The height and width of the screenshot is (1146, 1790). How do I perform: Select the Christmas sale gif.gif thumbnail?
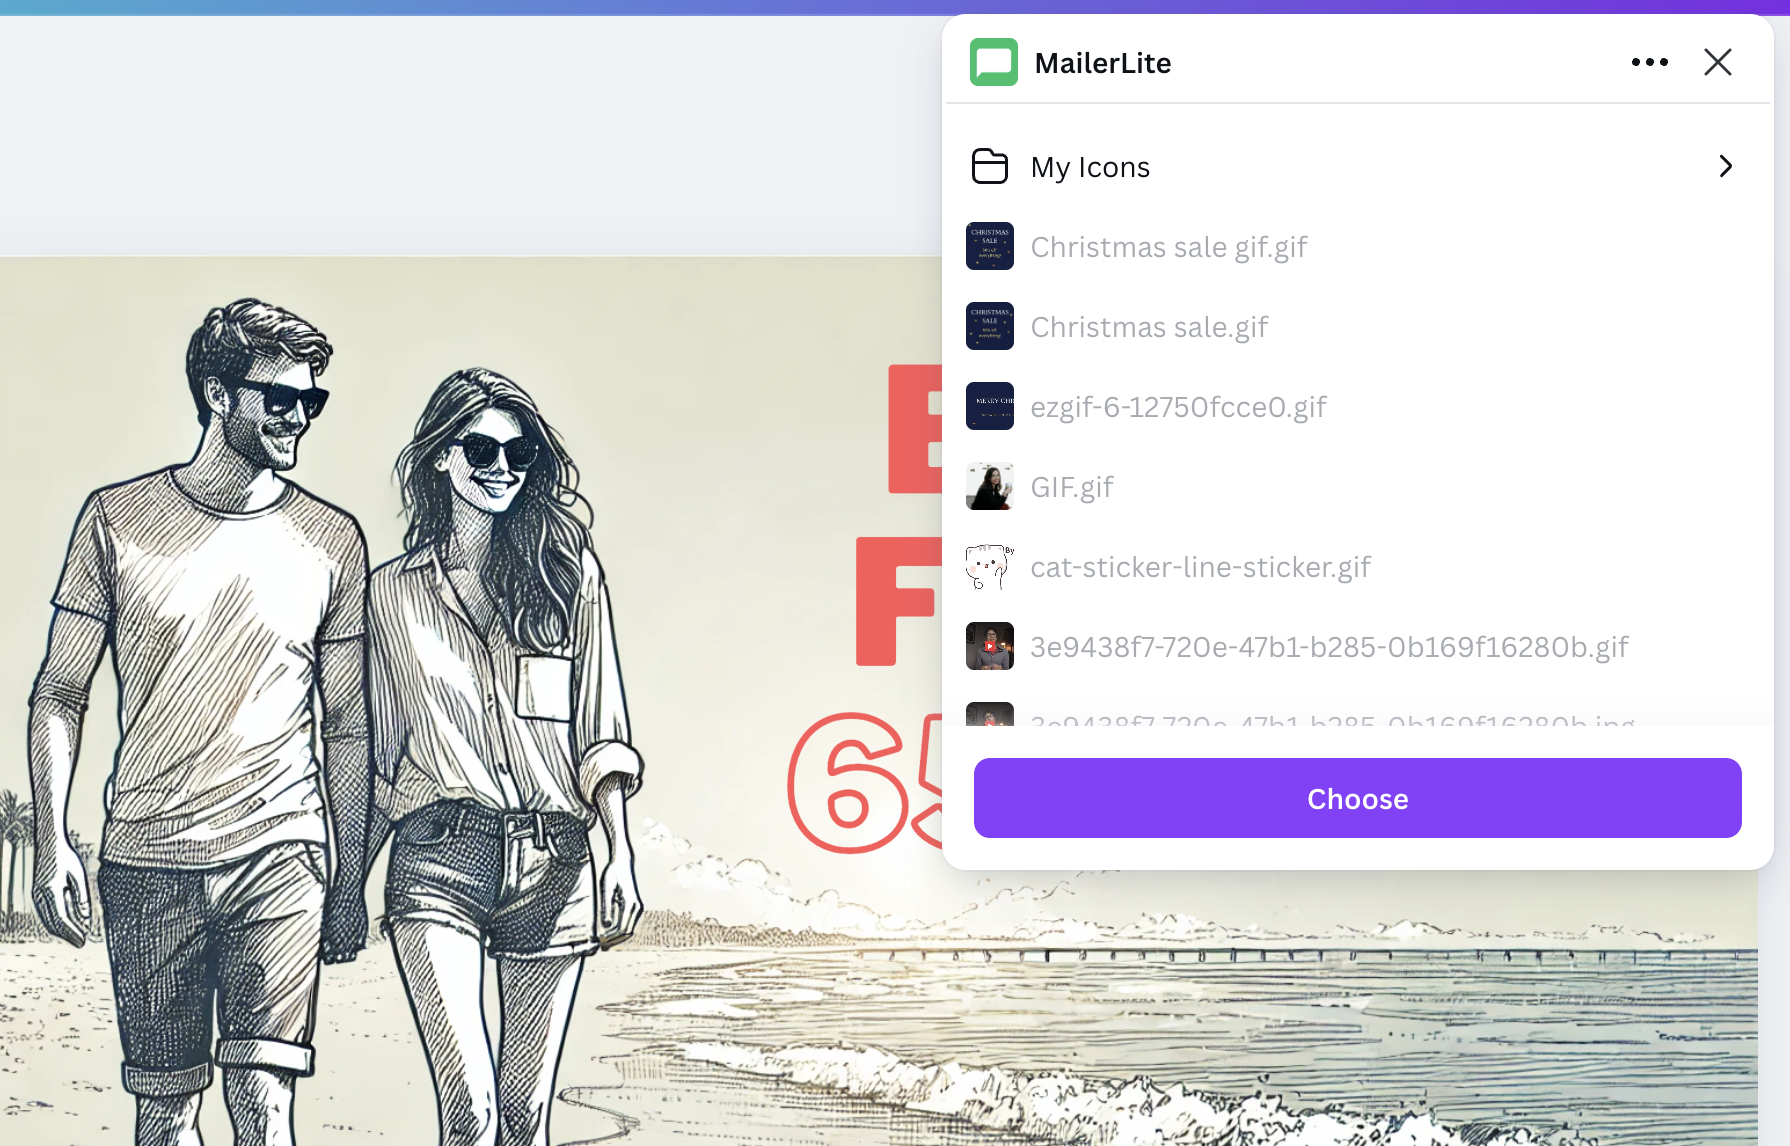coord(989,246)
